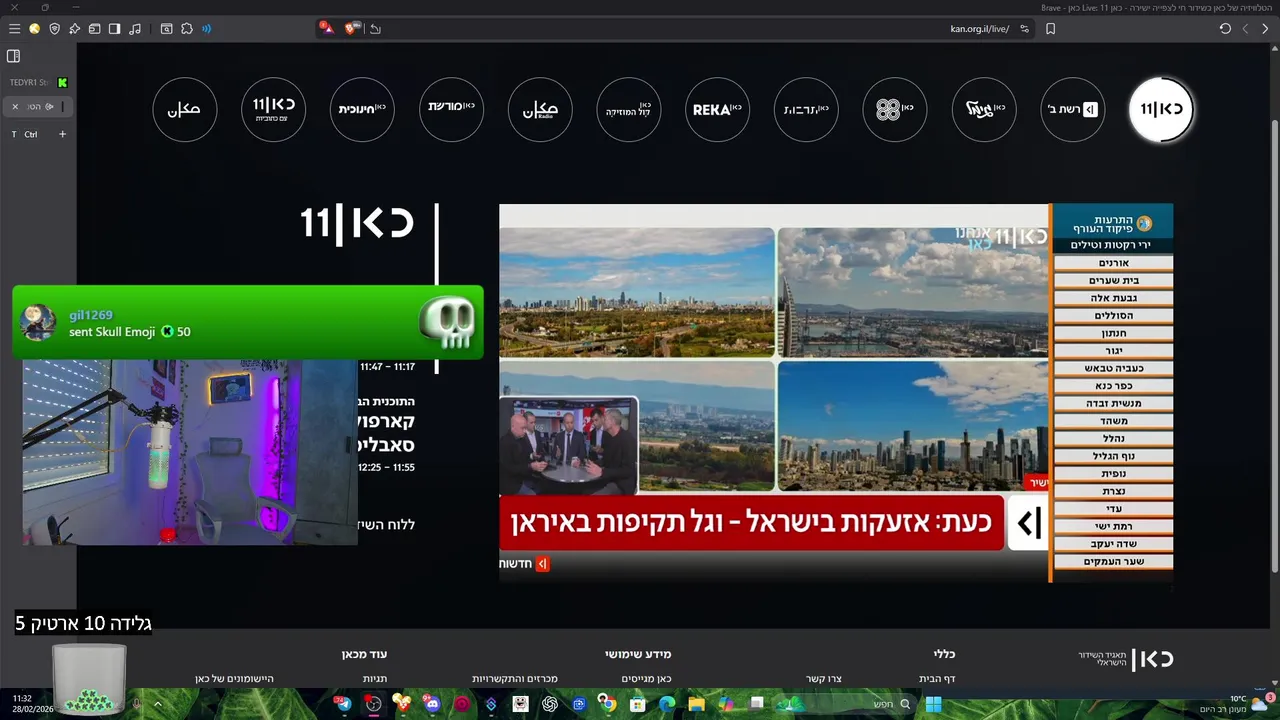The image size is (1280, 720).
Task: Open Google Chrome from the taskbar
Action: [607, 704]
